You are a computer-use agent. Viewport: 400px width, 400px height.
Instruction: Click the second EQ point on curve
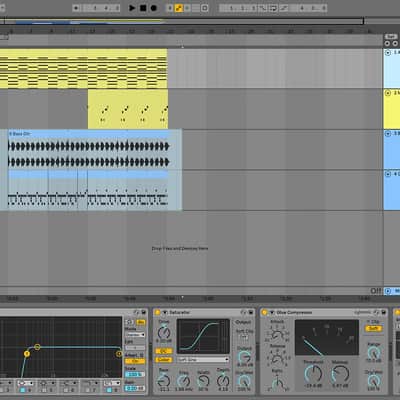point(37,347)
